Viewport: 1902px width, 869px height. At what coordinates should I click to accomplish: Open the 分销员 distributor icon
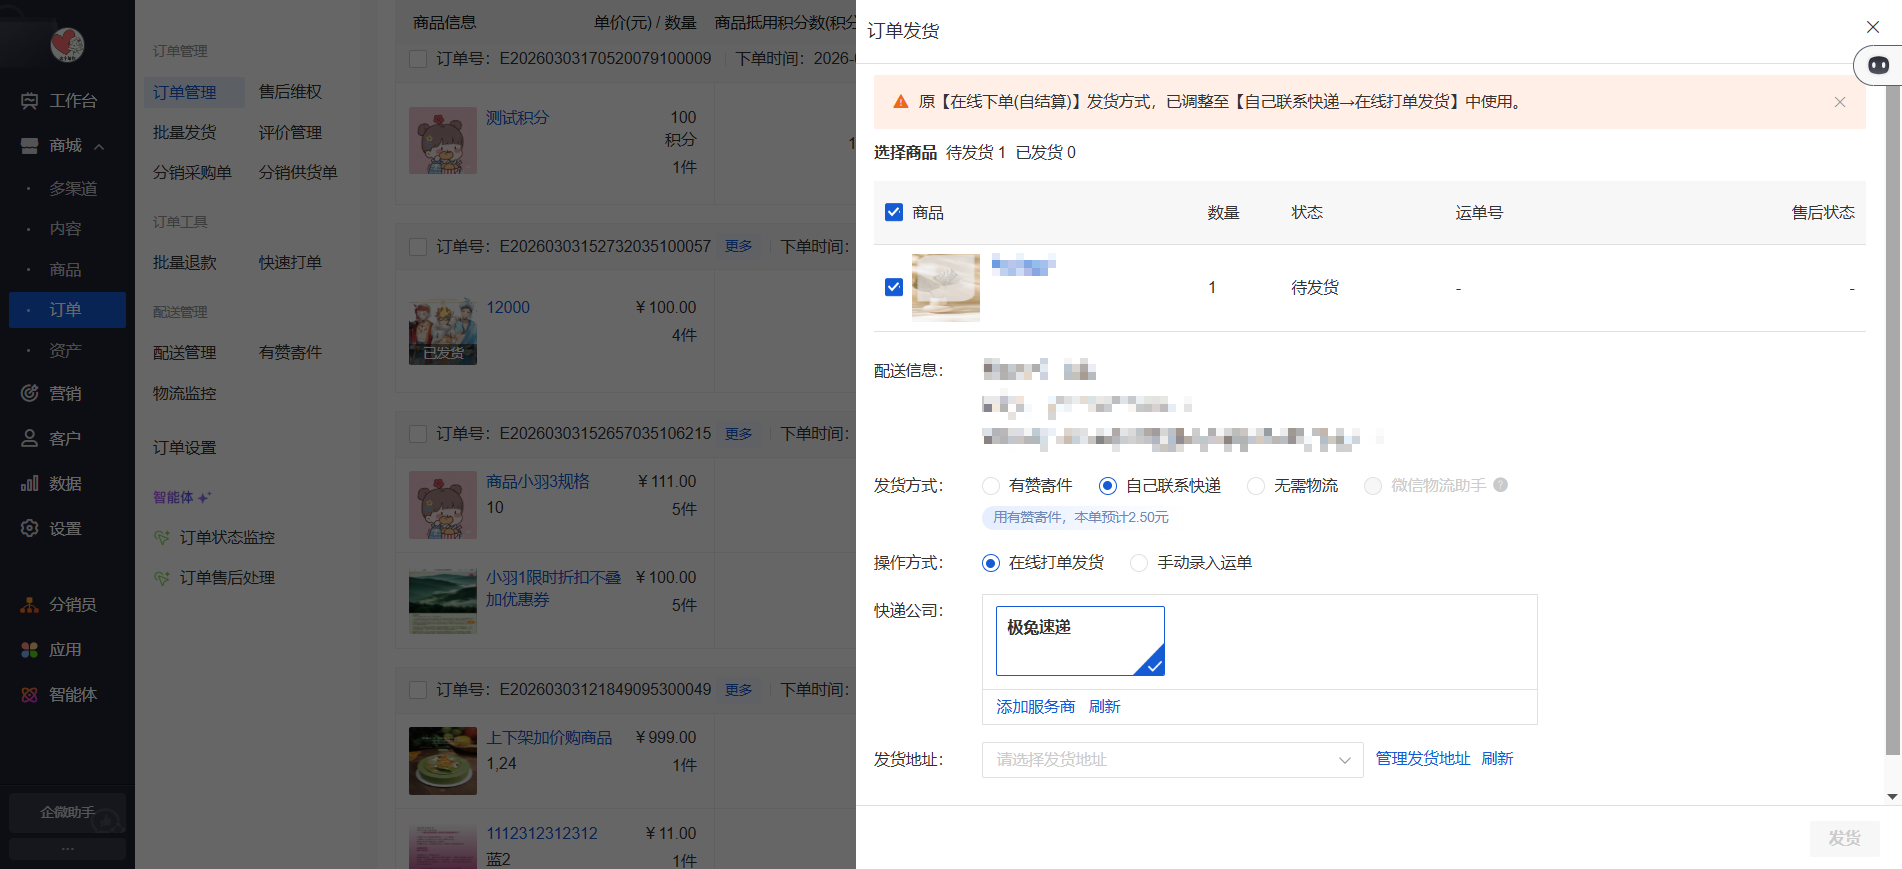tap(29, 605)
